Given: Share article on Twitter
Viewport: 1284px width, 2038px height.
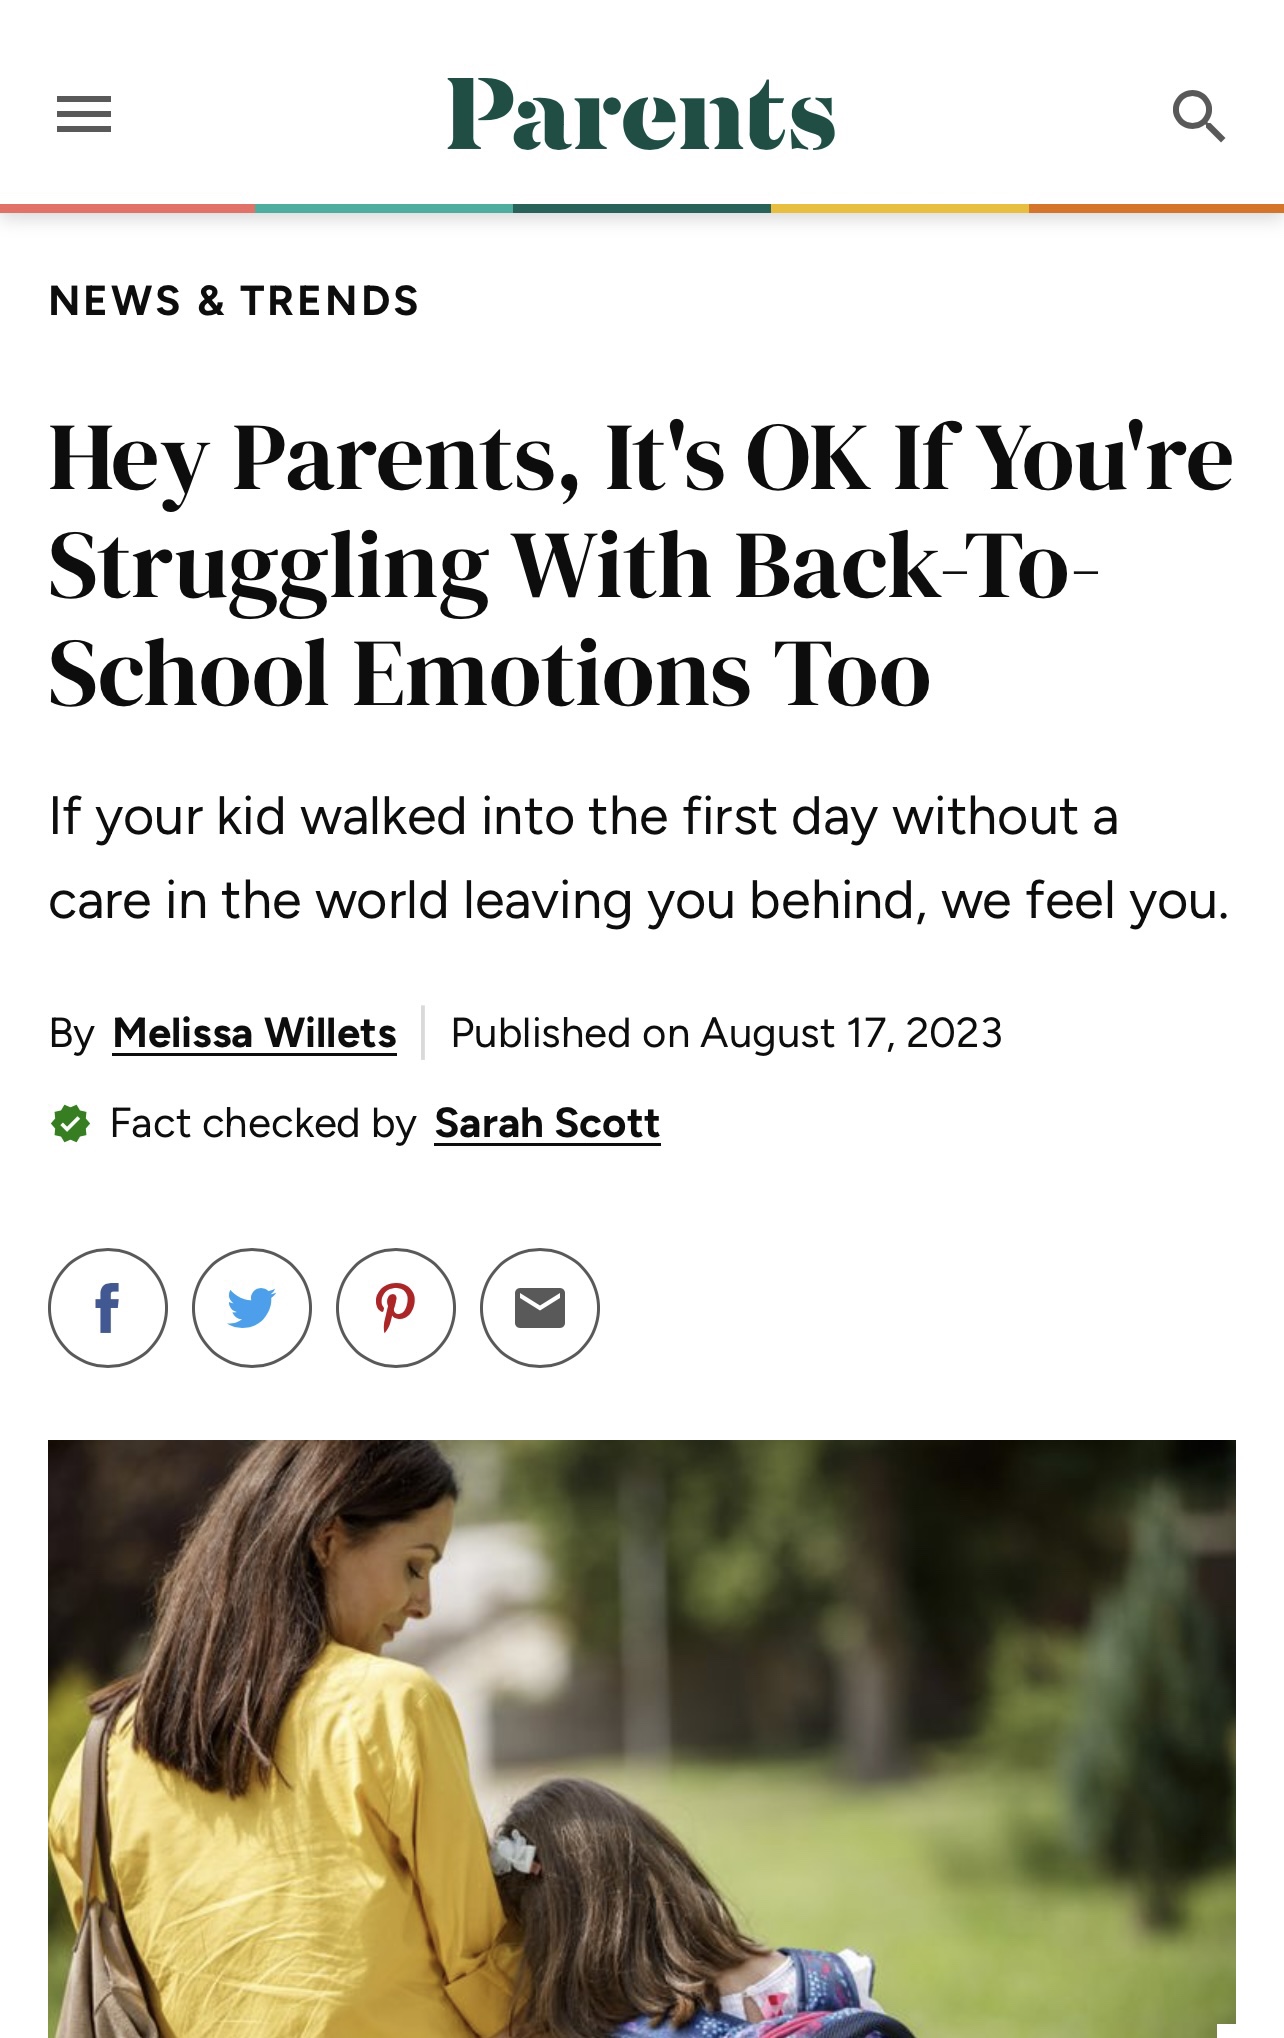Looking at the screenshot, I should coord(252,1307).
